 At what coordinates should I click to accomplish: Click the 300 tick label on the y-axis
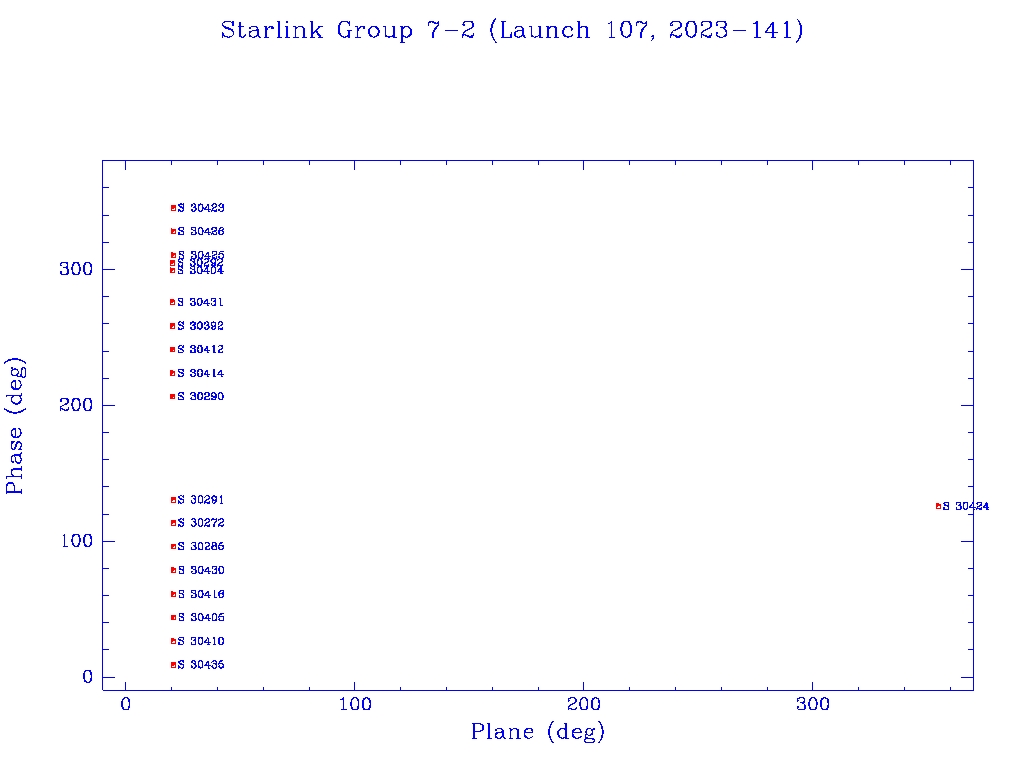[80, 269]
